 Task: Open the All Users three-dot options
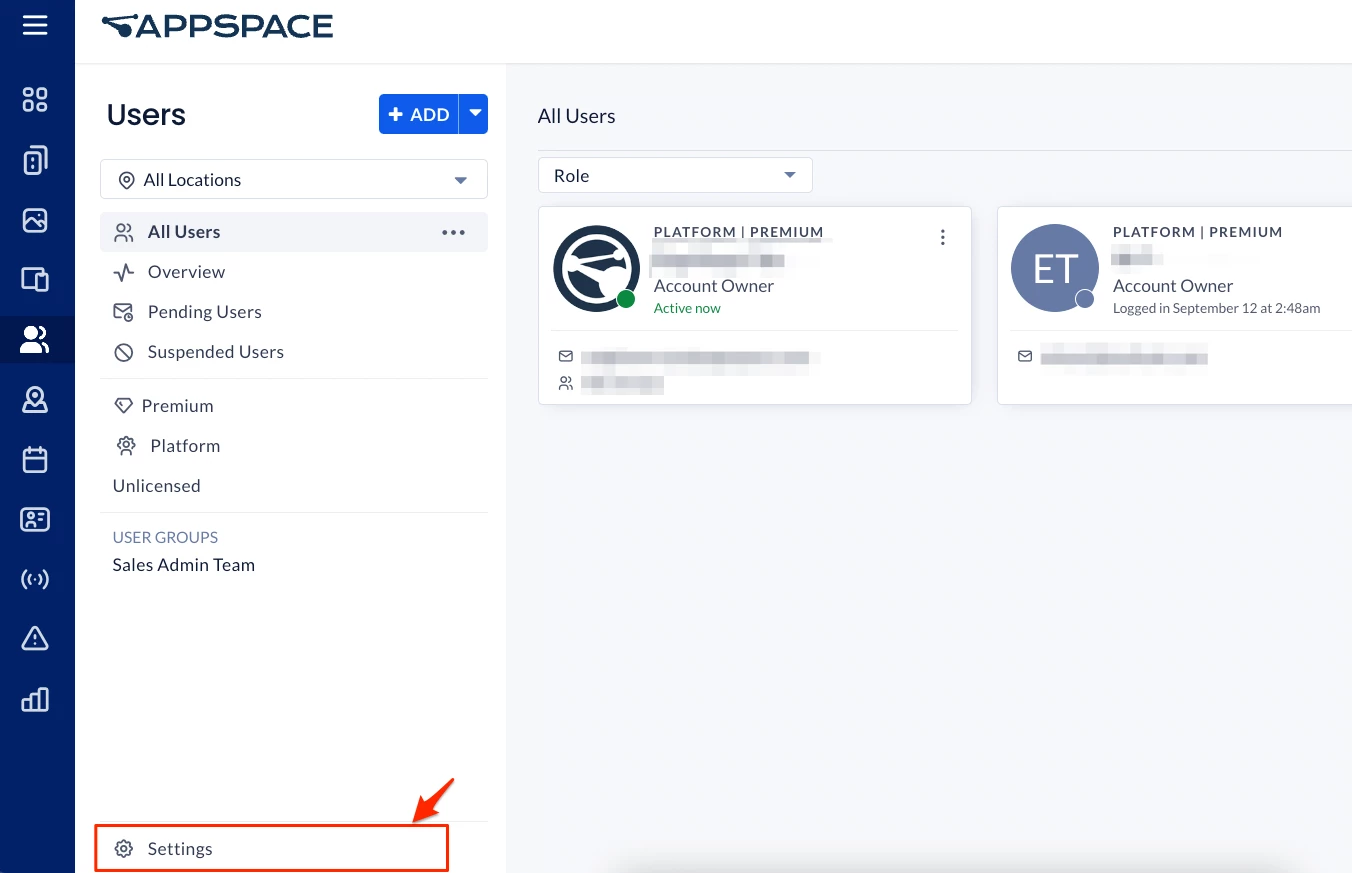coord(454,232)
